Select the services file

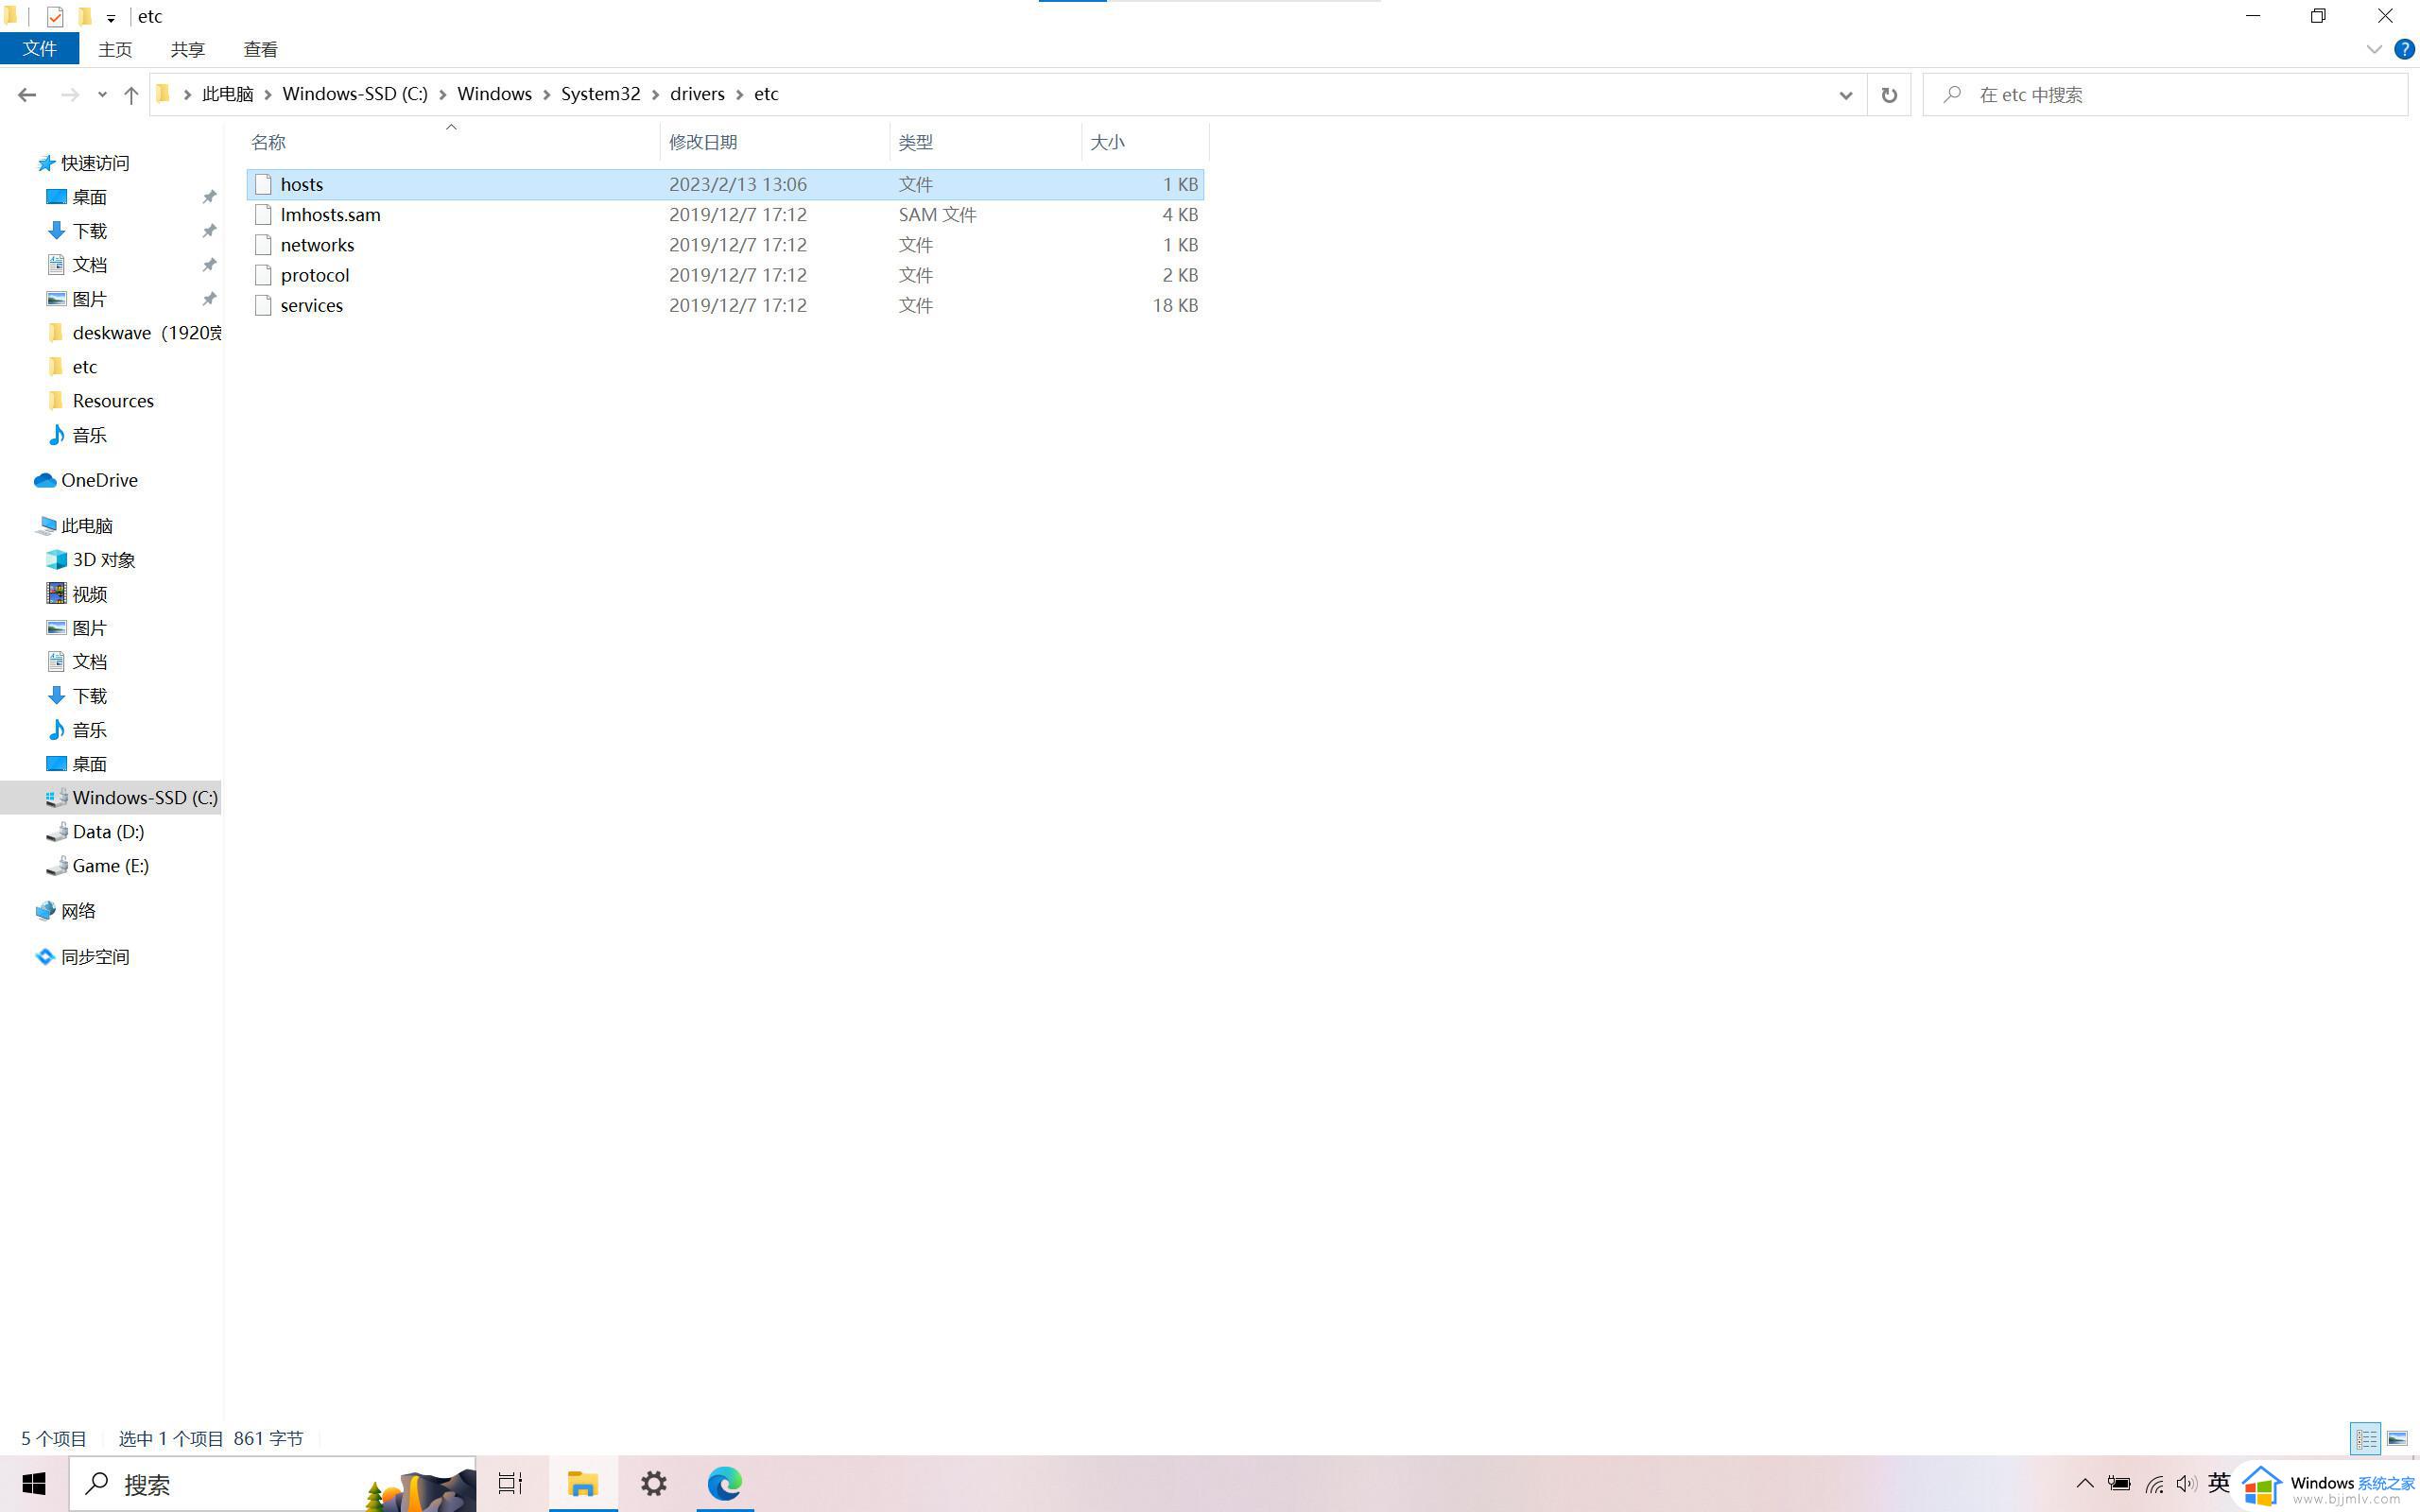[x=311, y=305]
